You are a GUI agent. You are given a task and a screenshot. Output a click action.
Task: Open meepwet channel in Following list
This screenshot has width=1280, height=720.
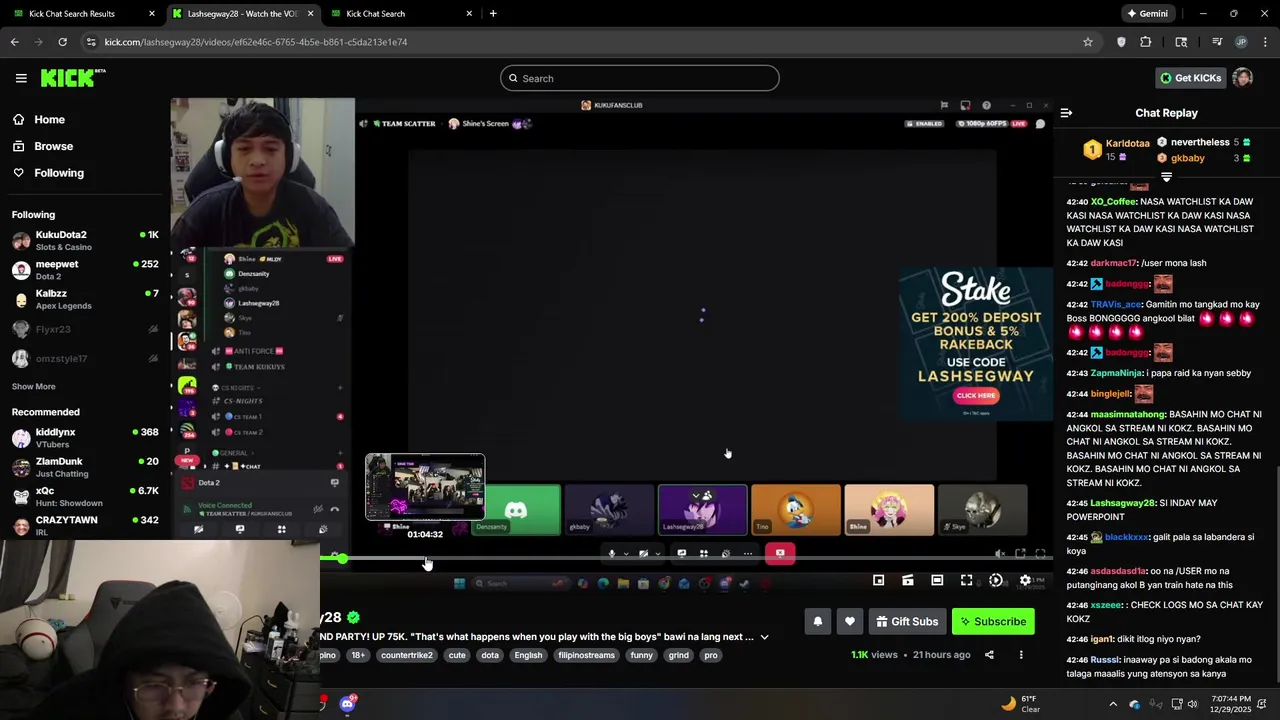(x=85, y=270)
